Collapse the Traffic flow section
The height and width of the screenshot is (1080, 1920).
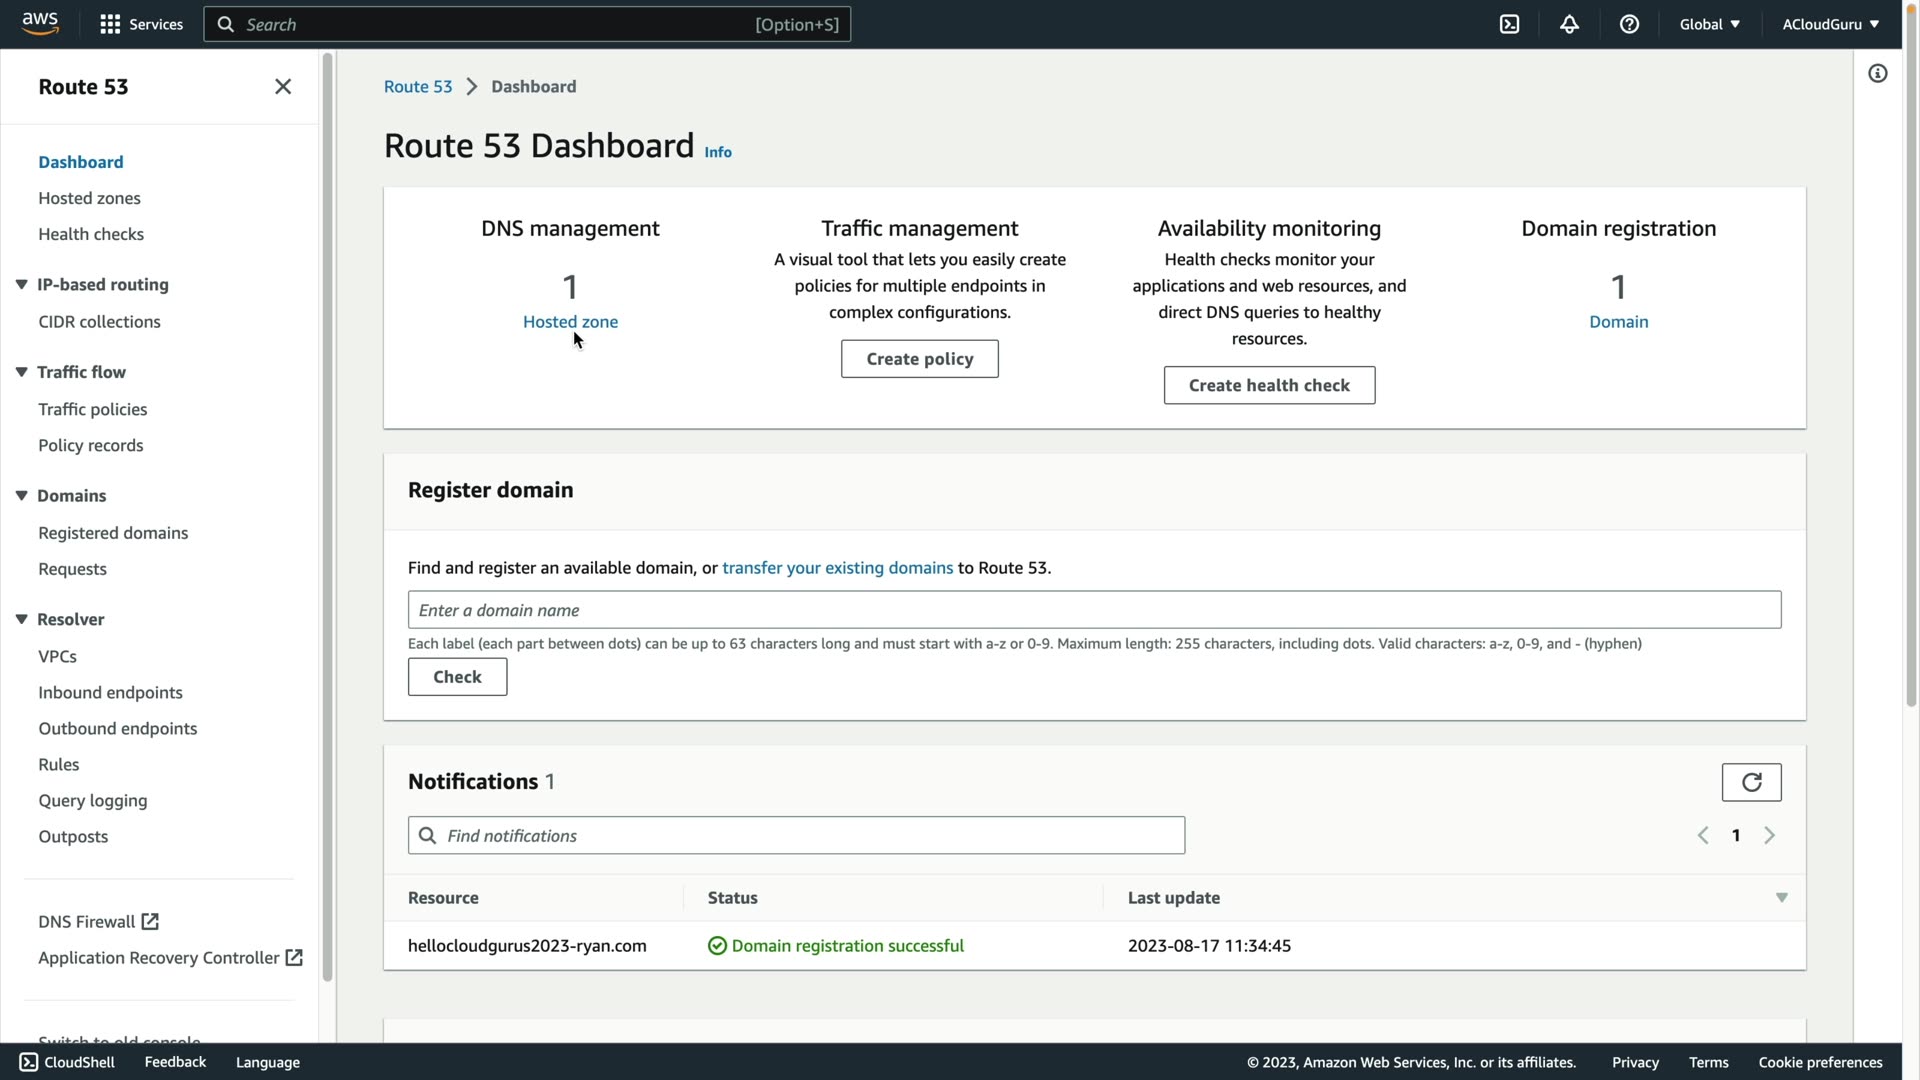coord(21,372)
